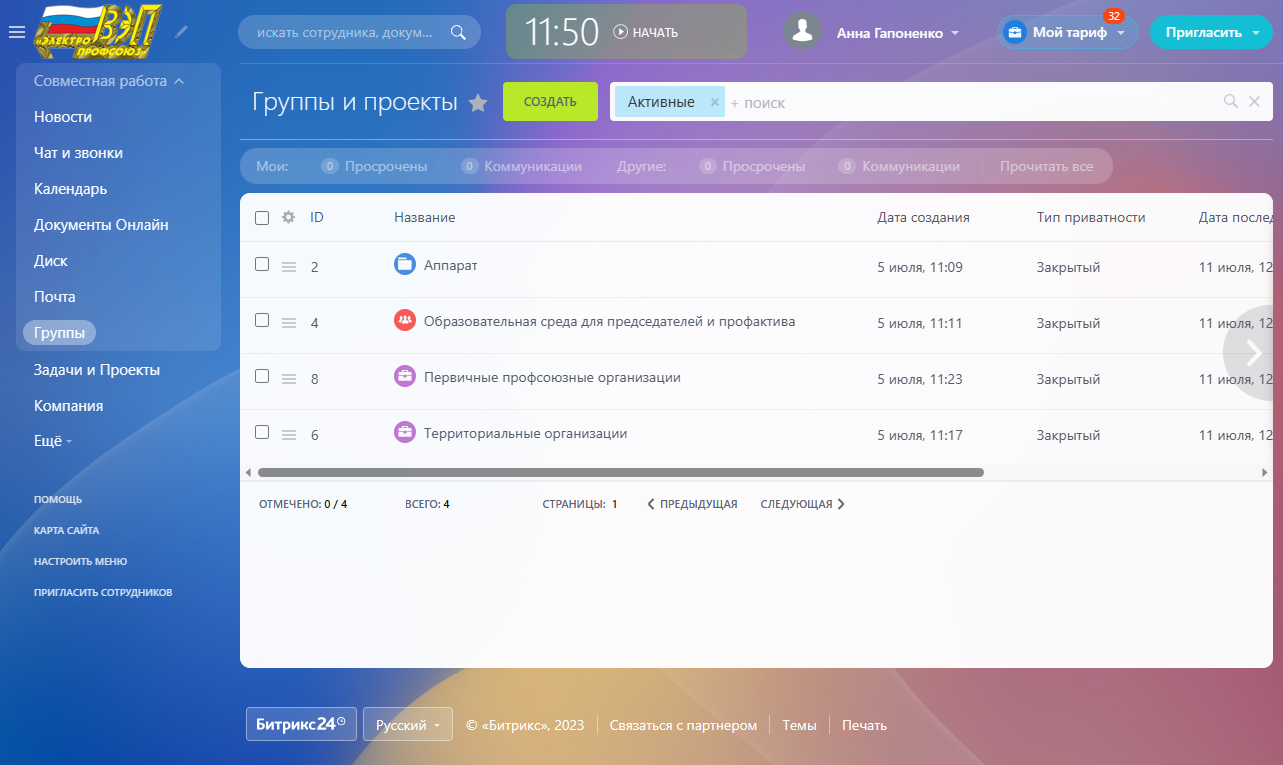Click the Темы footer link
Screen dimensions: 1283x765
pos(799,725)
